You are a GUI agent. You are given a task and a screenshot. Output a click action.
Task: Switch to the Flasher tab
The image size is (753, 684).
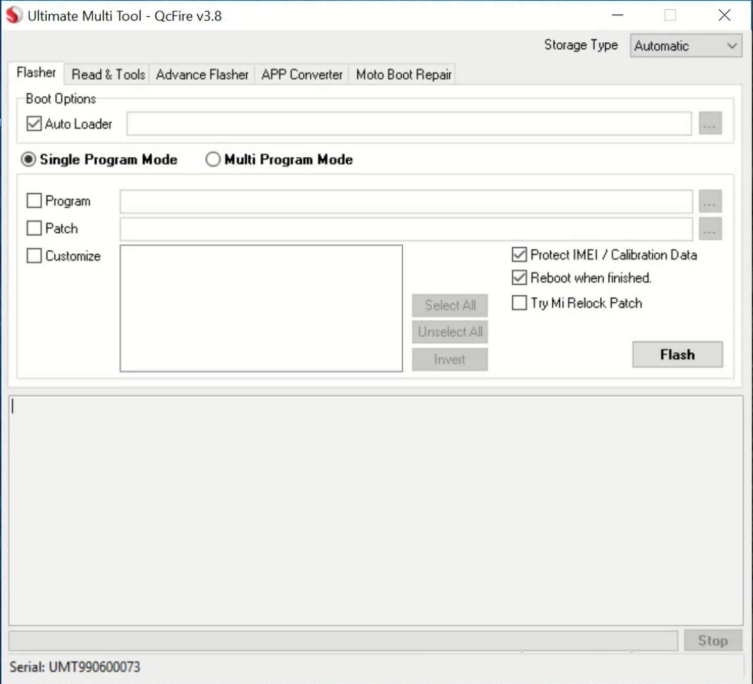[36, 73]
